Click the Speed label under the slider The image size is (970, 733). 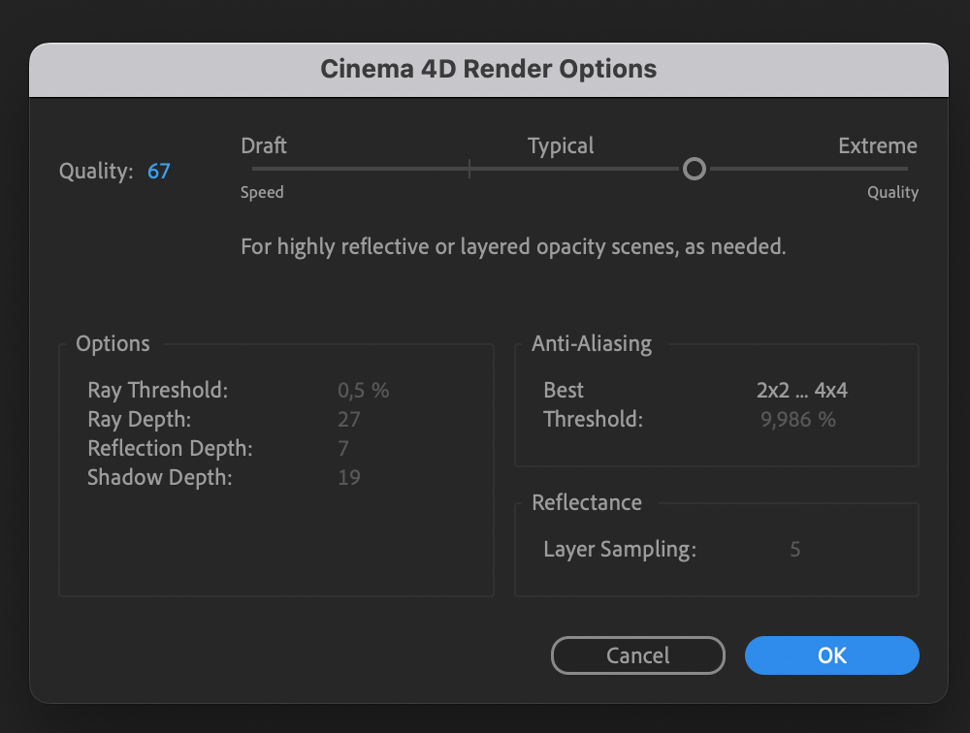tap(262, 192)
